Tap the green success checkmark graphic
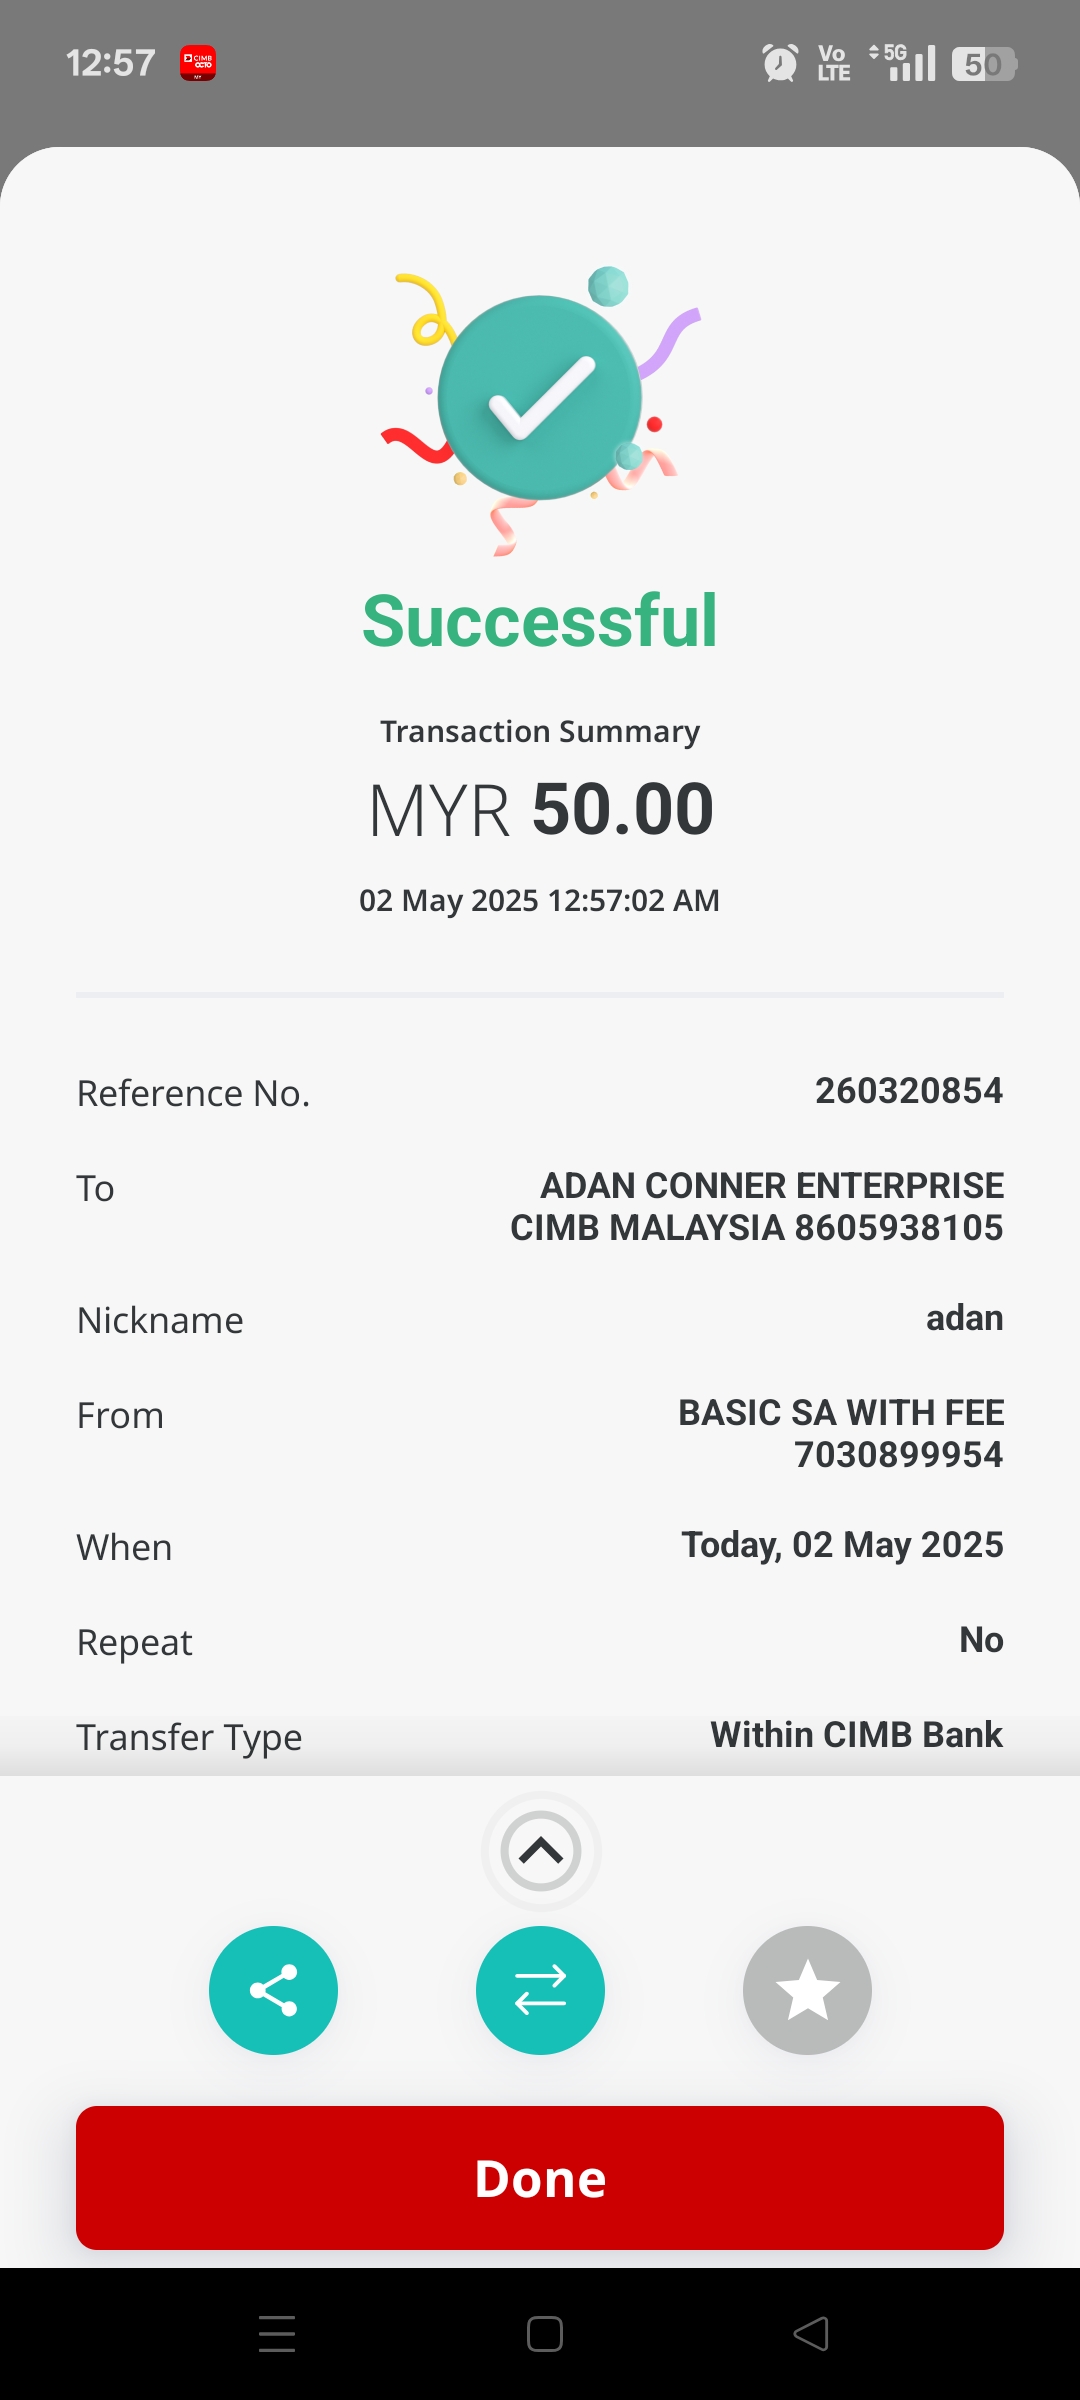1080x2400 pixels. [540, 398]
